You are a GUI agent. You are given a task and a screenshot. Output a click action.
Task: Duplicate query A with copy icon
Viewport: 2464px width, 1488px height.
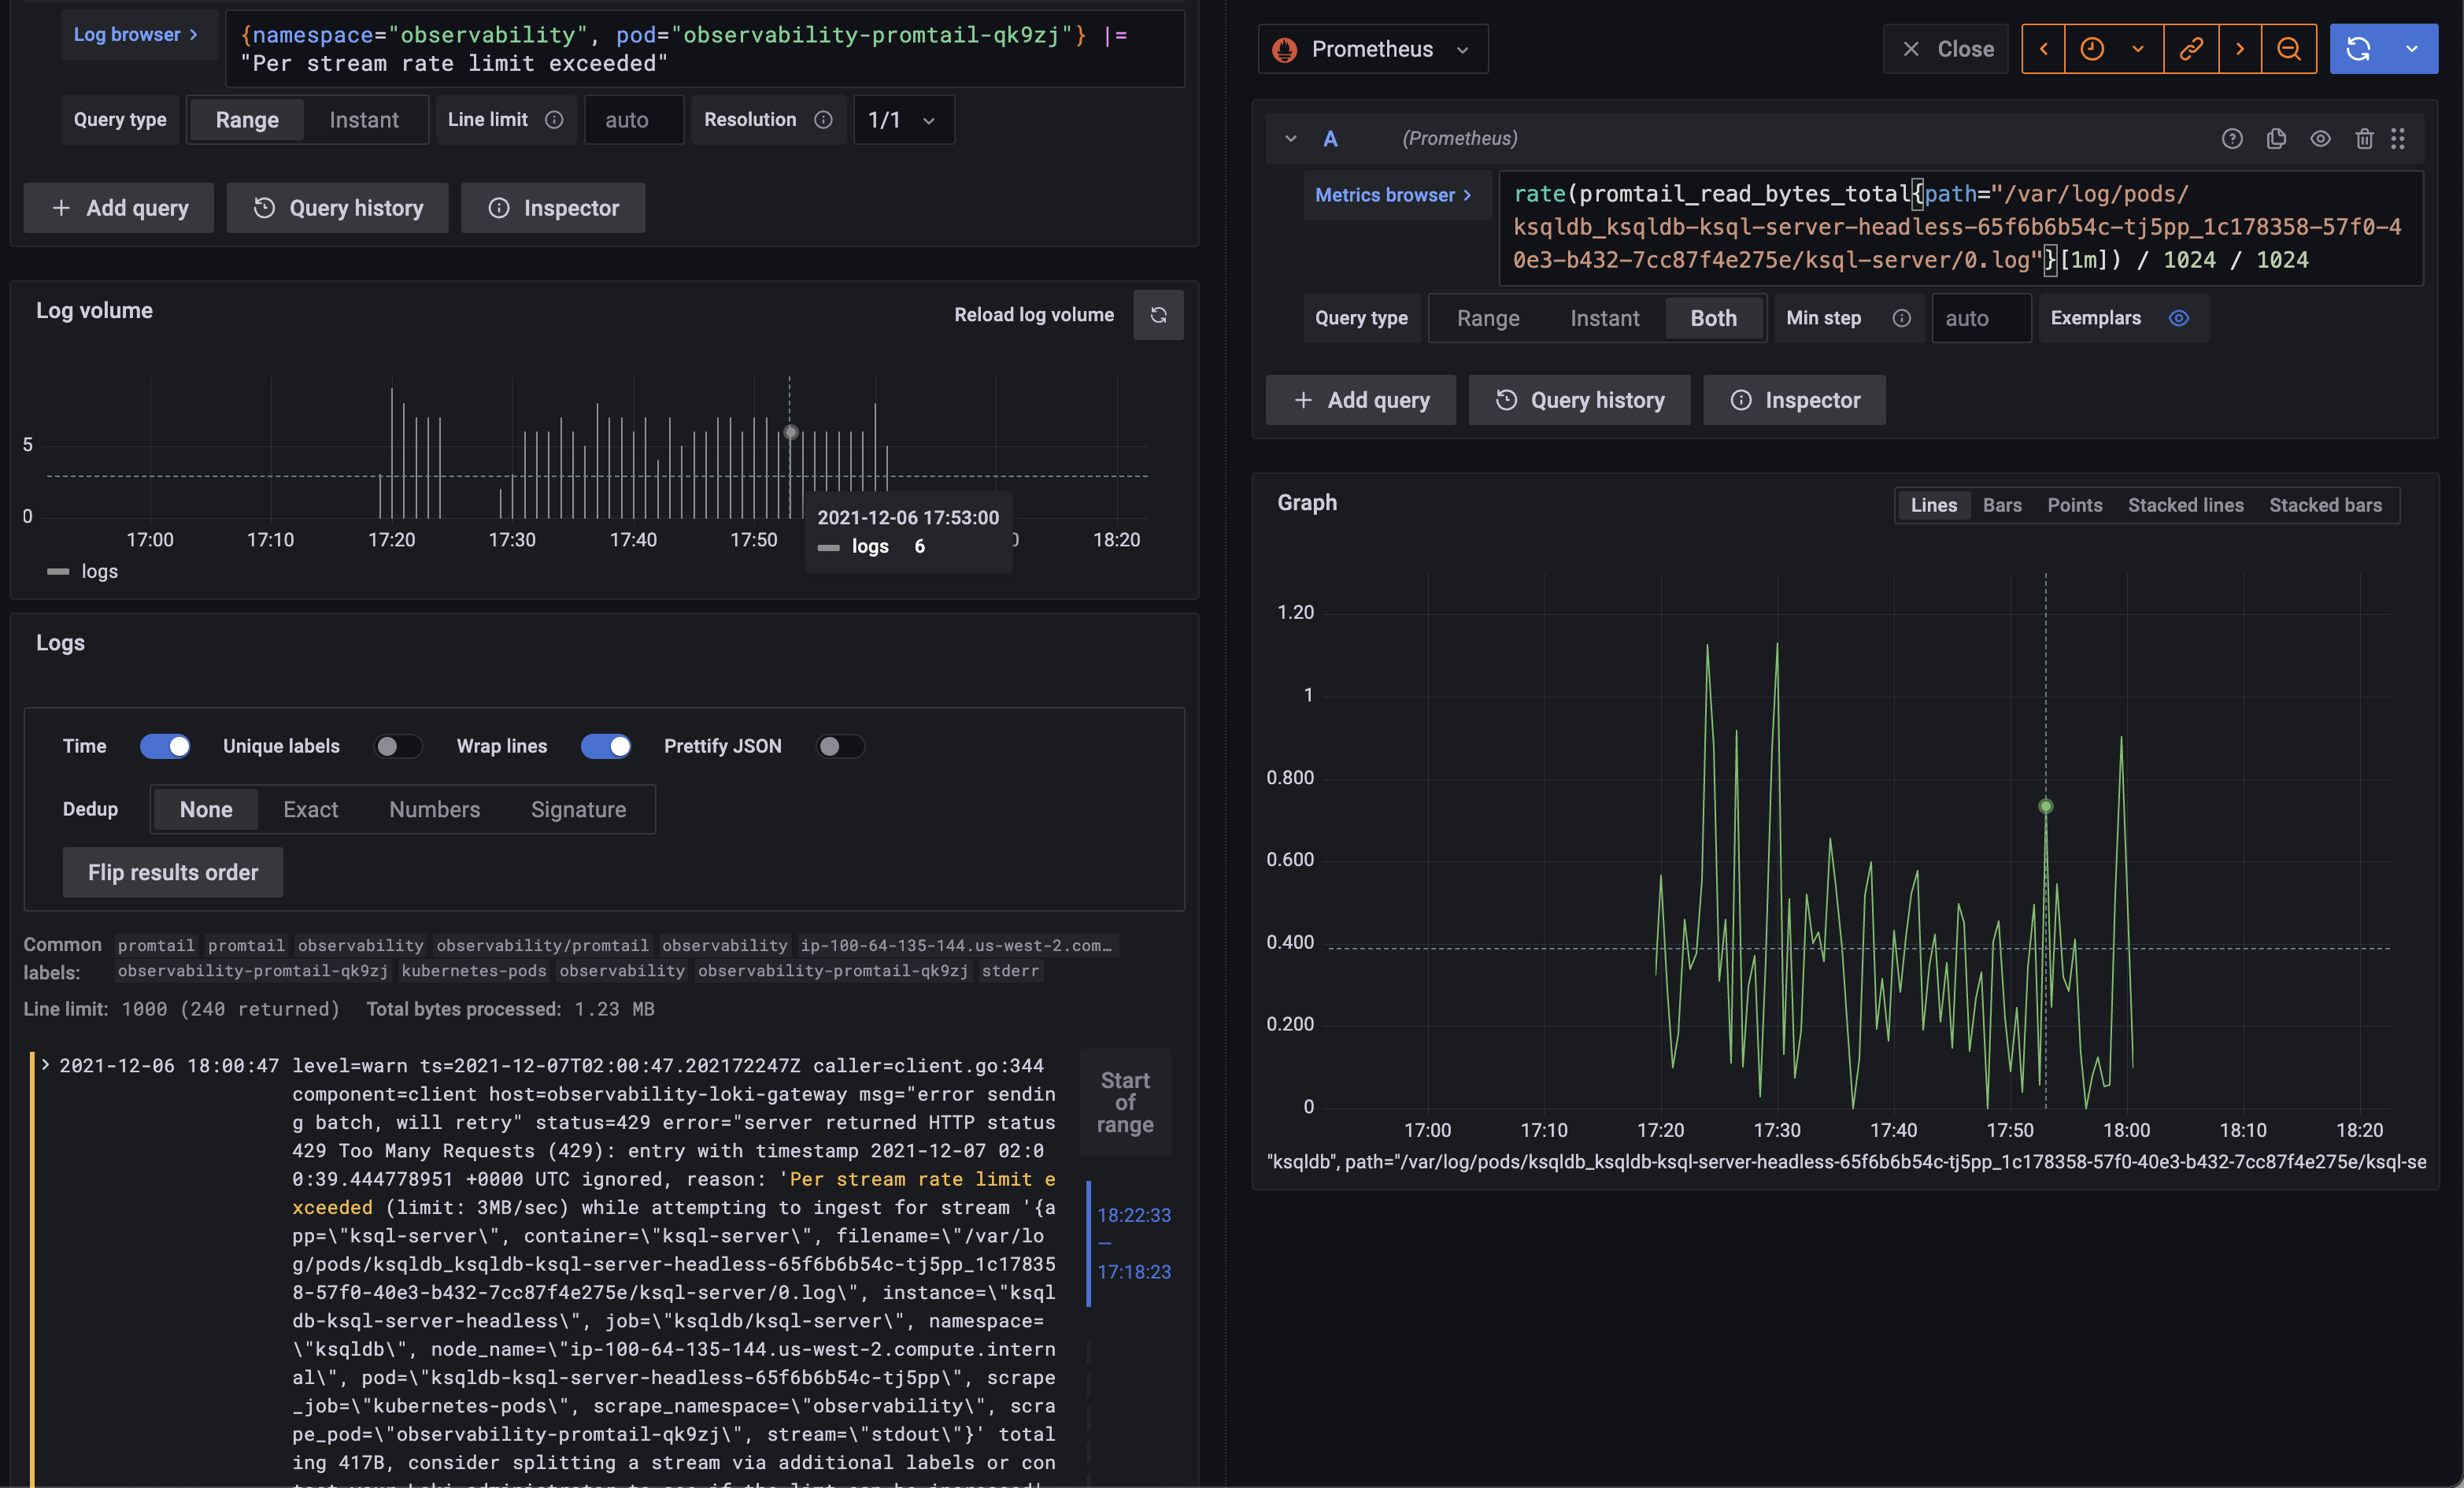2276,139
